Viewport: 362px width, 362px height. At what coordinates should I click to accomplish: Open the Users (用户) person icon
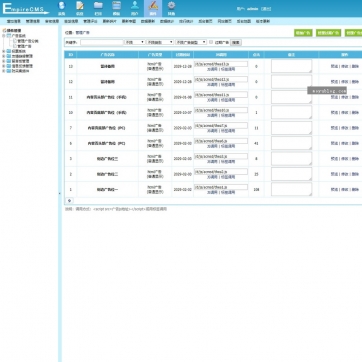pyautogui.click(x=135, y=8)
